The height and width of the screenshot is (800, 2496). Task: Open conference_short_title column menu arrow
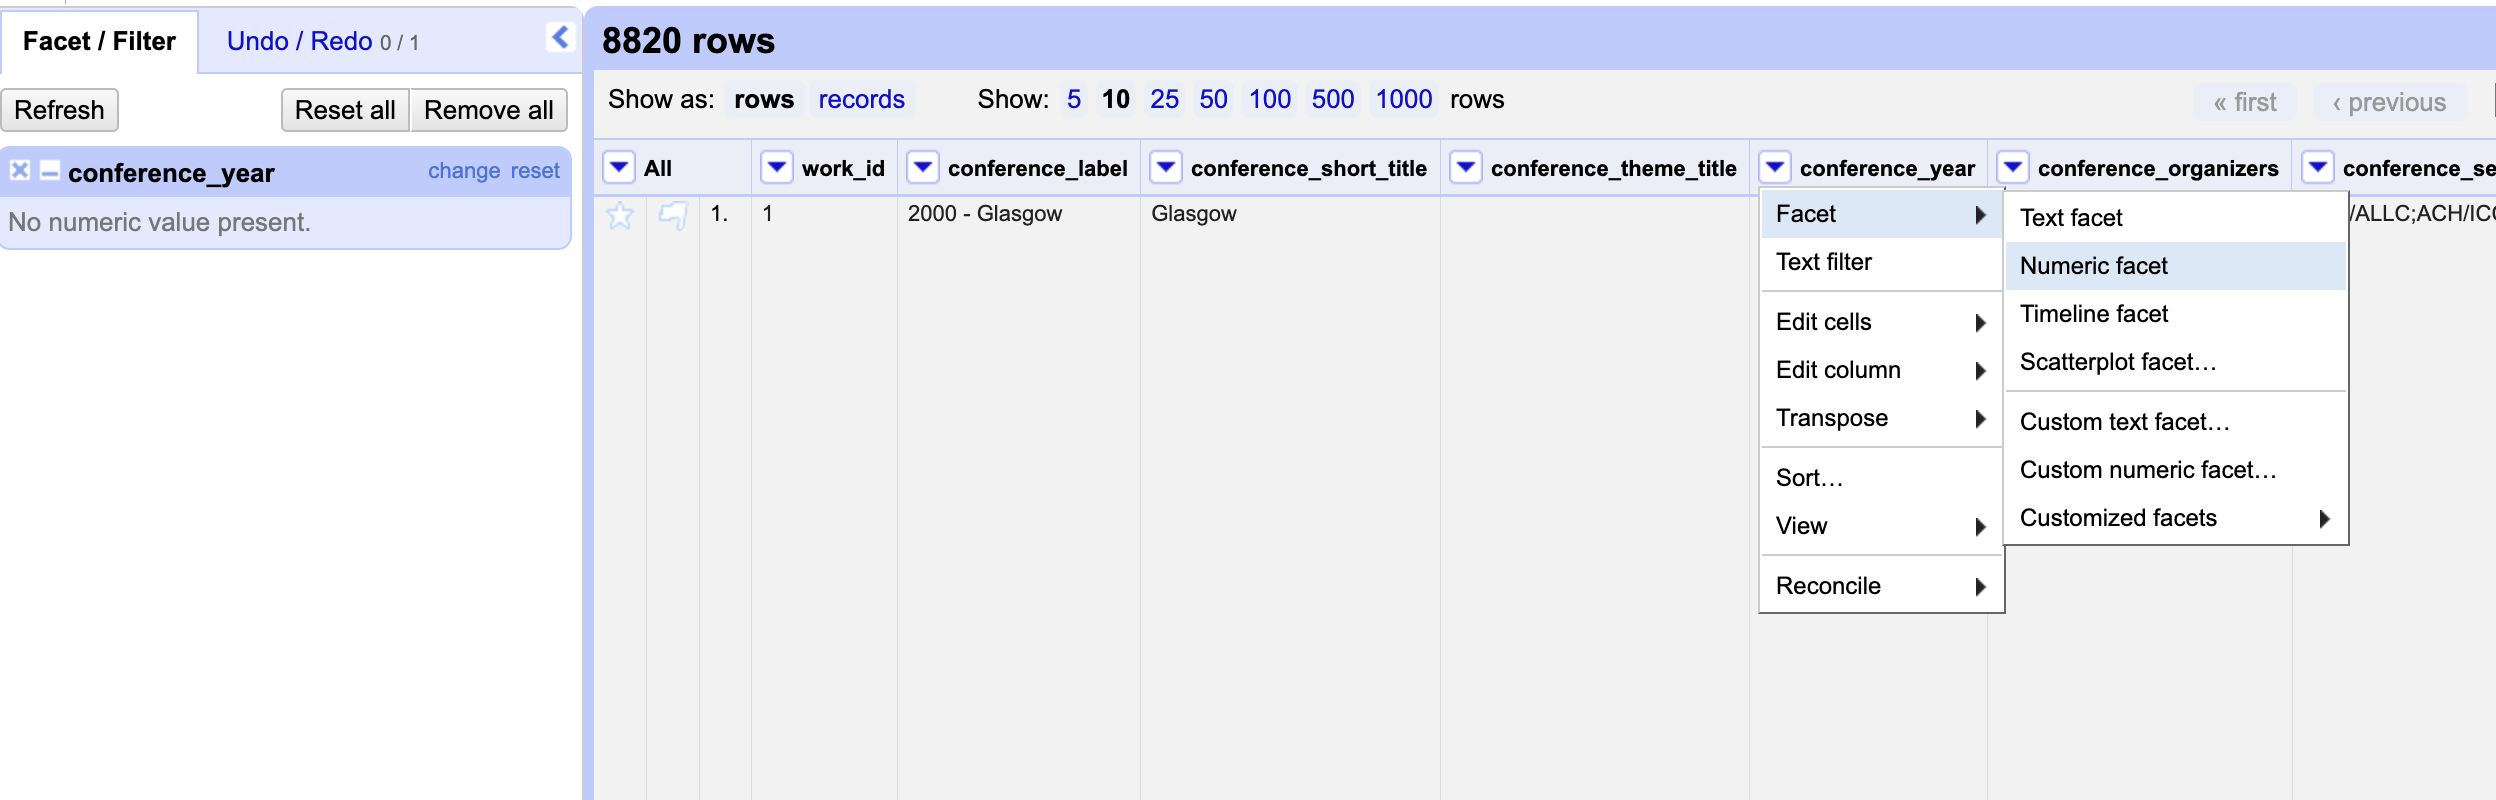point(1165,167)
